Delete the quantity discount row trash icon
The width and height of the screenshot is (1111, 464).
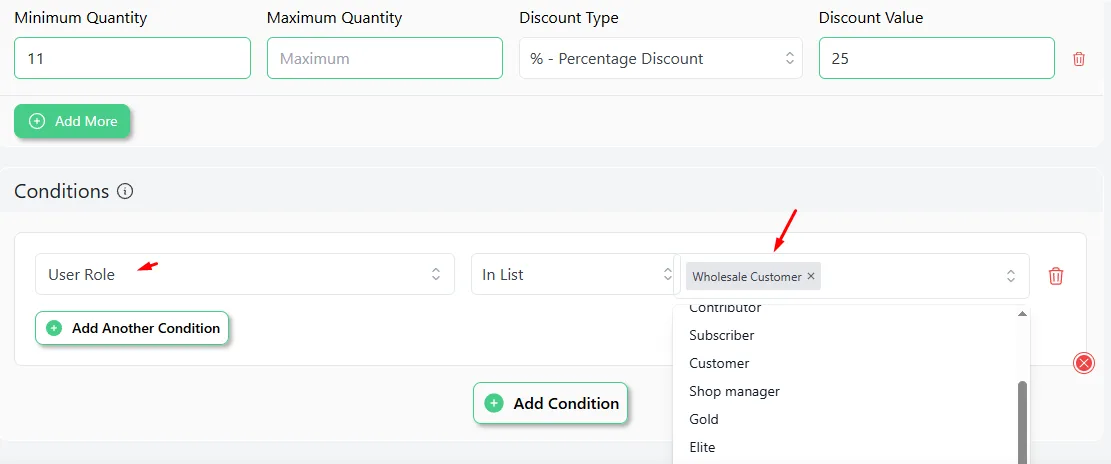pos(1078,59)
